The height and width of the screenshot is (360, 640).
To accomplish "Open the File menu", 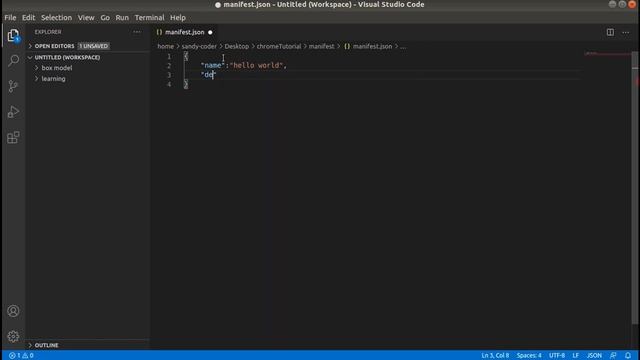I will coord(10,18).
